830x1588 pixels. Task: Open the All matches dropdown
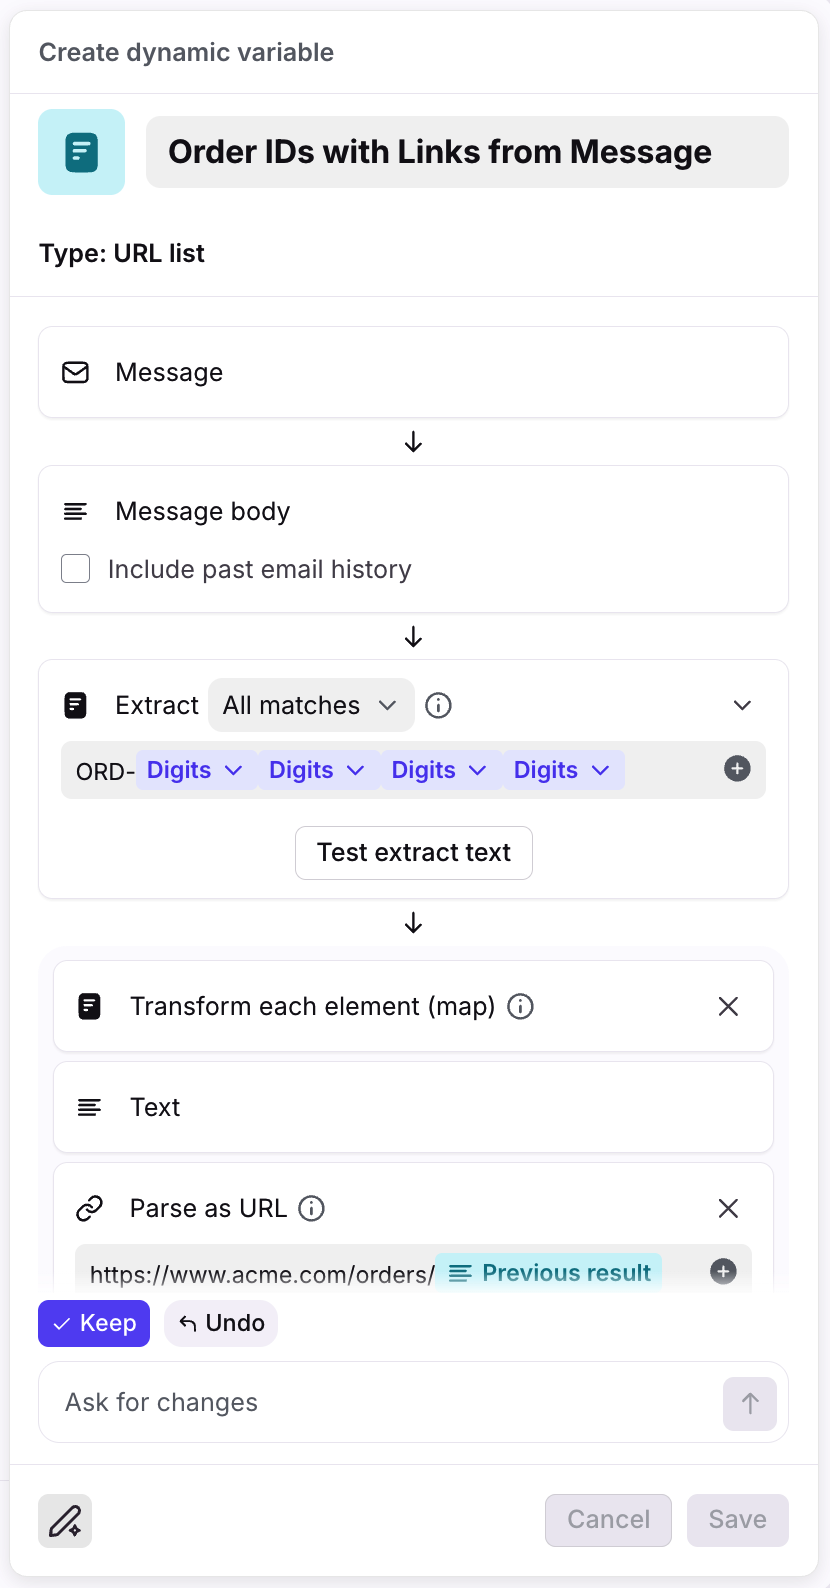click(x=311, y=706)
